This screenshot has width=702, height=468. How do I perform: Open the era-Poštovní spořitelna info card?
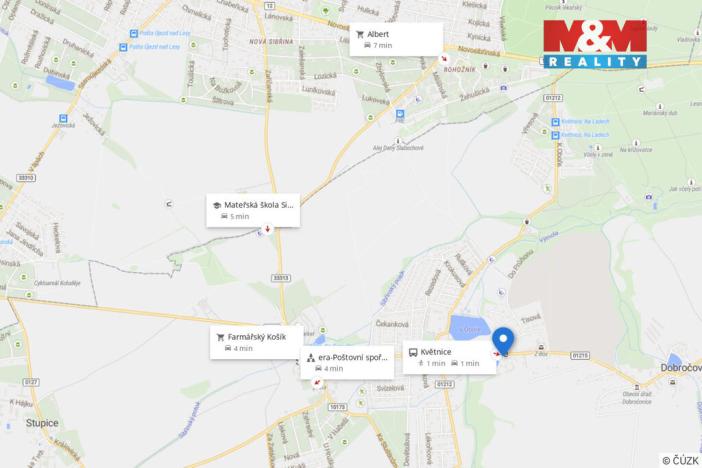347,362
